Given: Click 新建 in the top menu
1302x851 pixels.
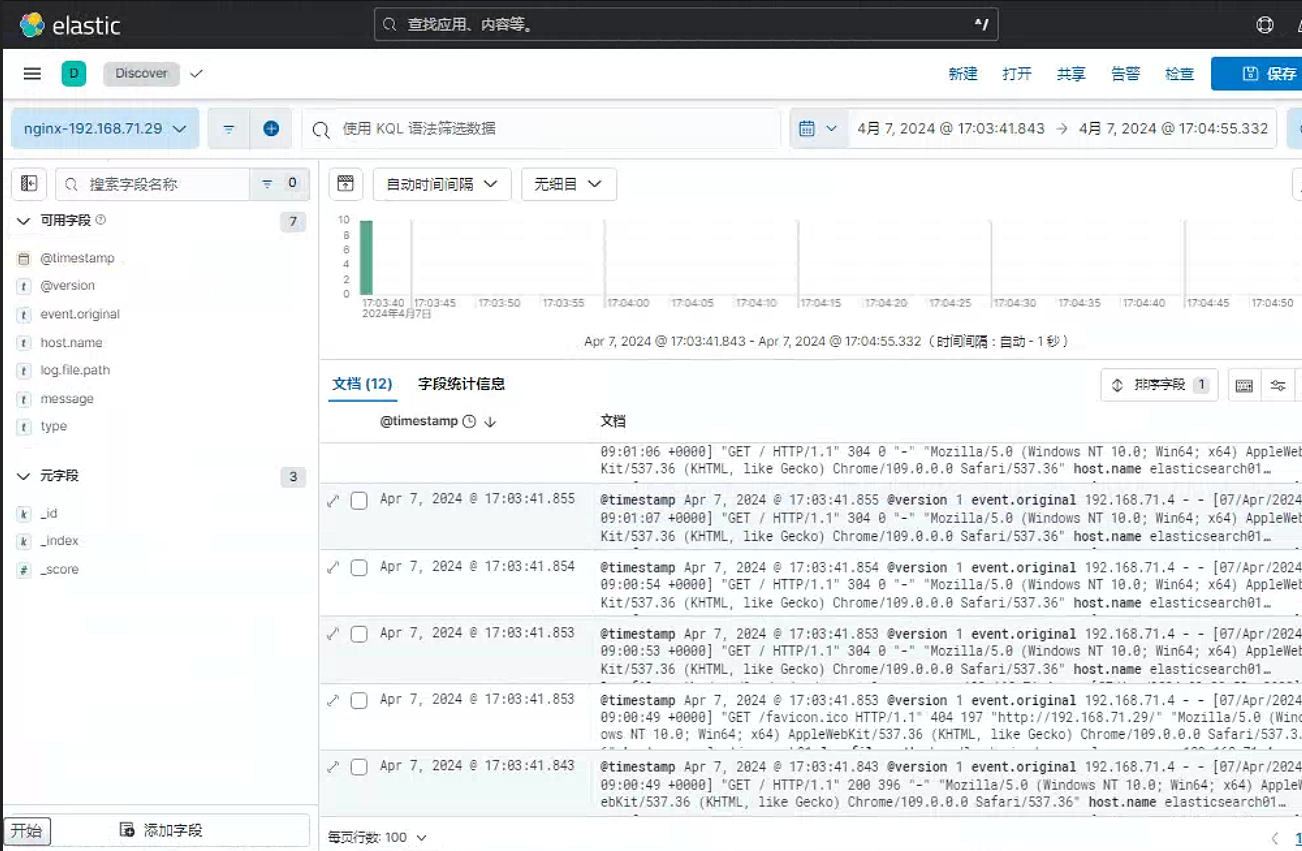Looking at the screenshot, I should point(963,74).
